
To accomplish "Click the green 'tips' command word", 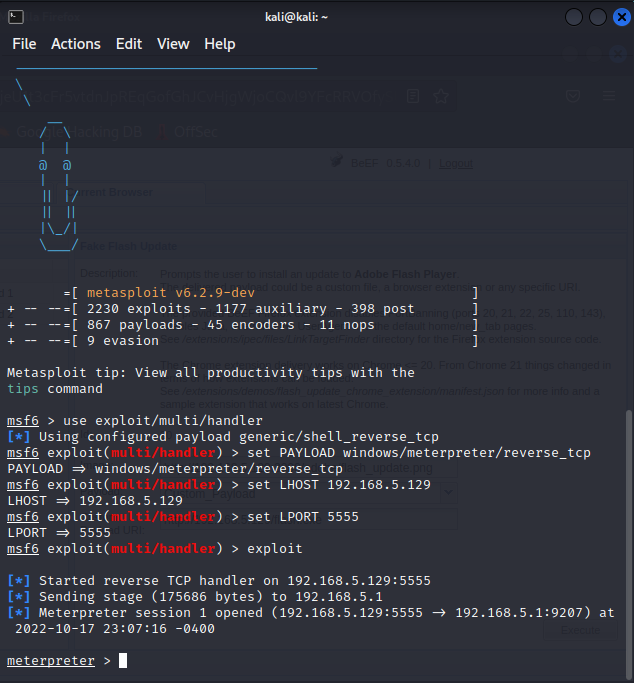I will [23, 389].
